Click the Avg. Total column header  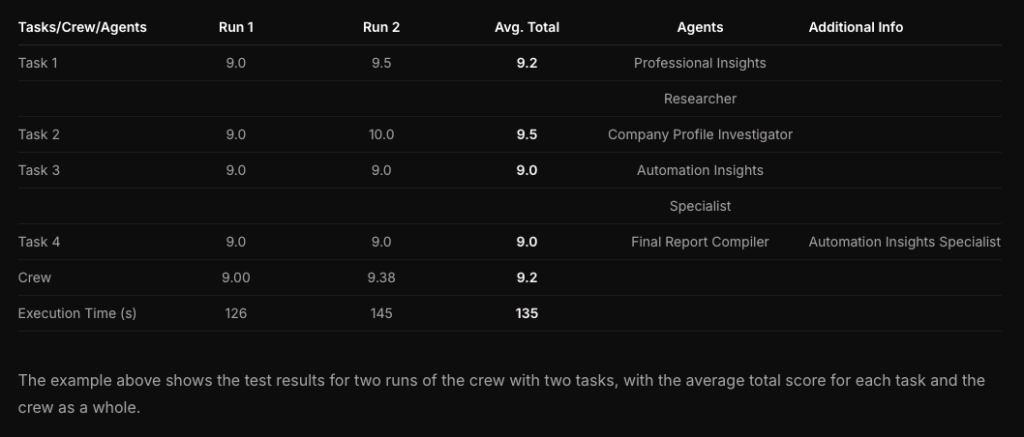(x=527, y=27)
